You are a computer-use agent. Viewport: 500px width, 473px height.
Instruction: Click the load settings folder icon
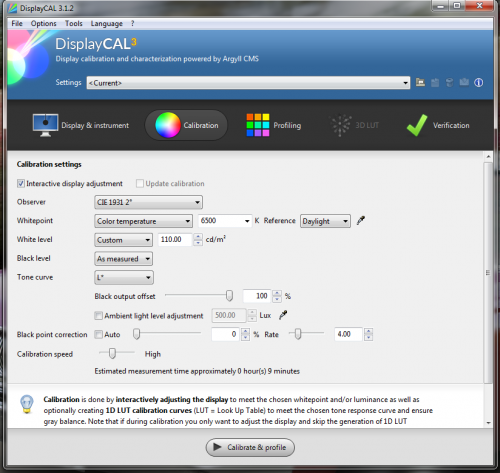[420, 82]
